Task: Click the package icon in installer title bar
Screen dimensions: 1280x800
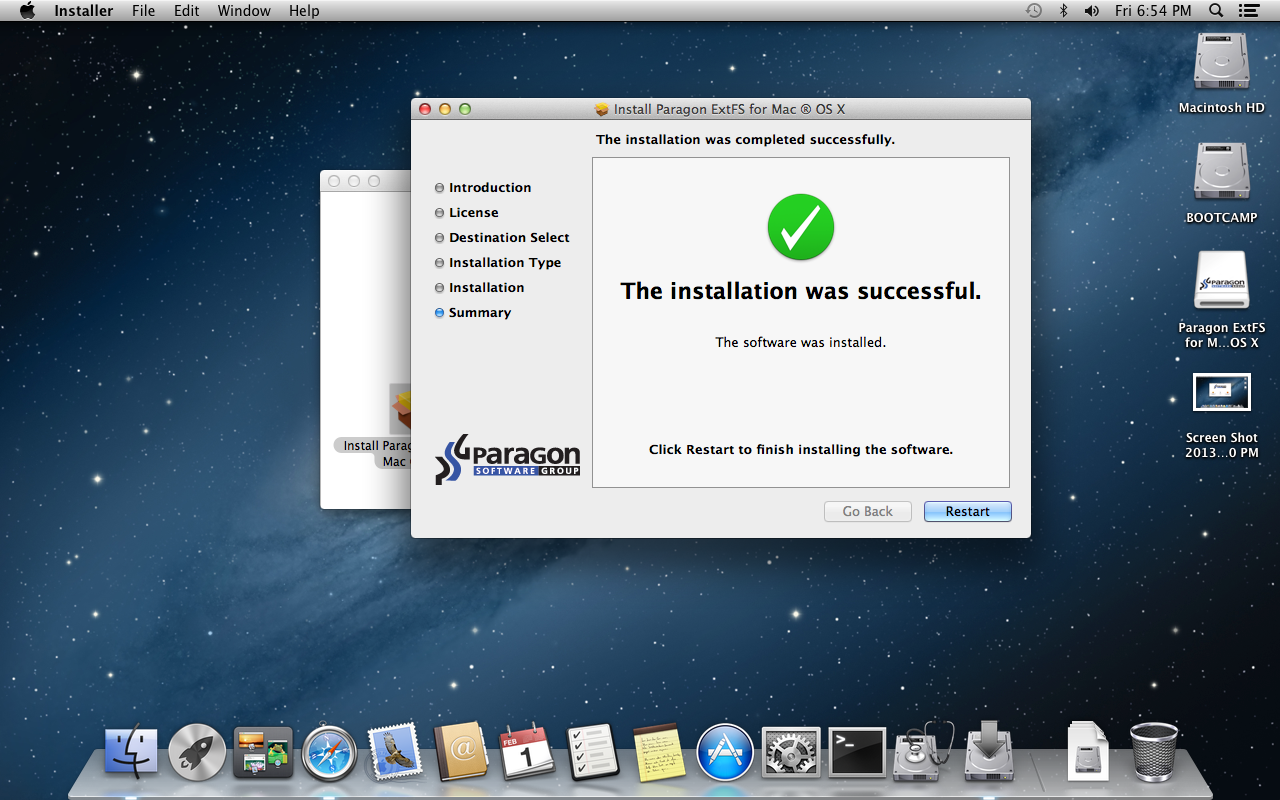Action: [602, 109]
